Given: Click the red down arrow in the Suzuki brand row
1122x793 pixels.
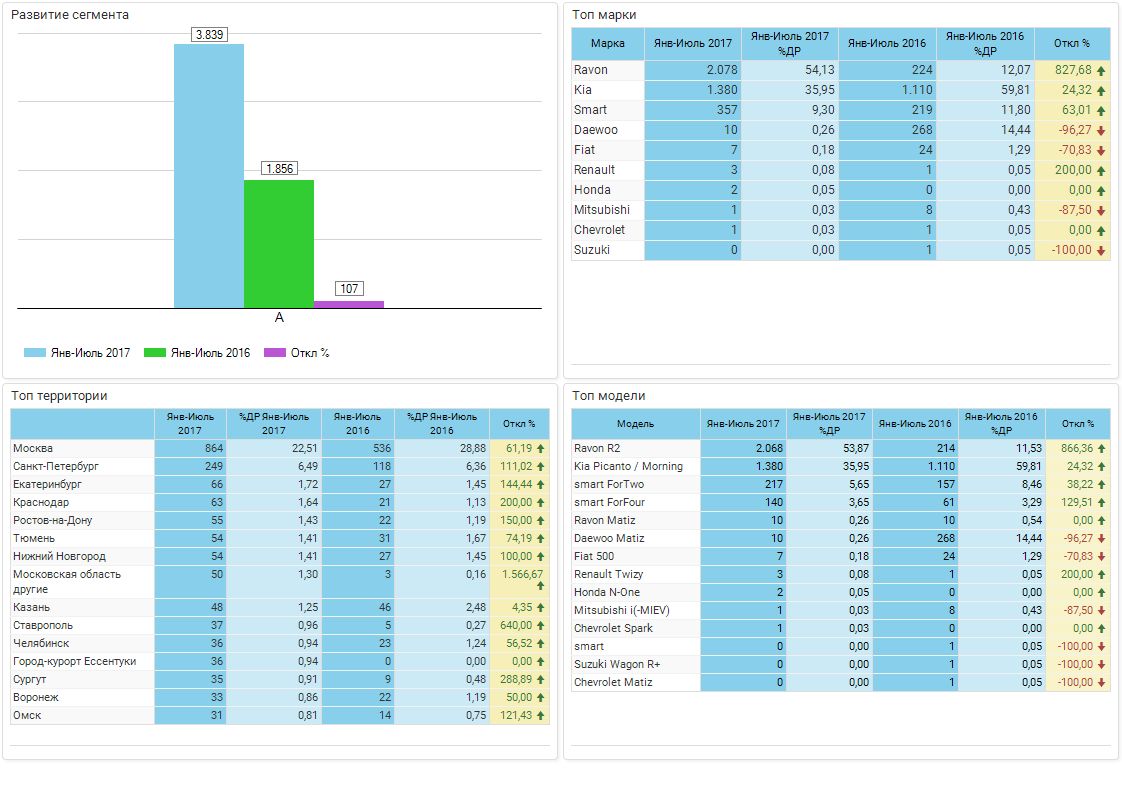Looking at the screenshot, I should [1101, 251].
